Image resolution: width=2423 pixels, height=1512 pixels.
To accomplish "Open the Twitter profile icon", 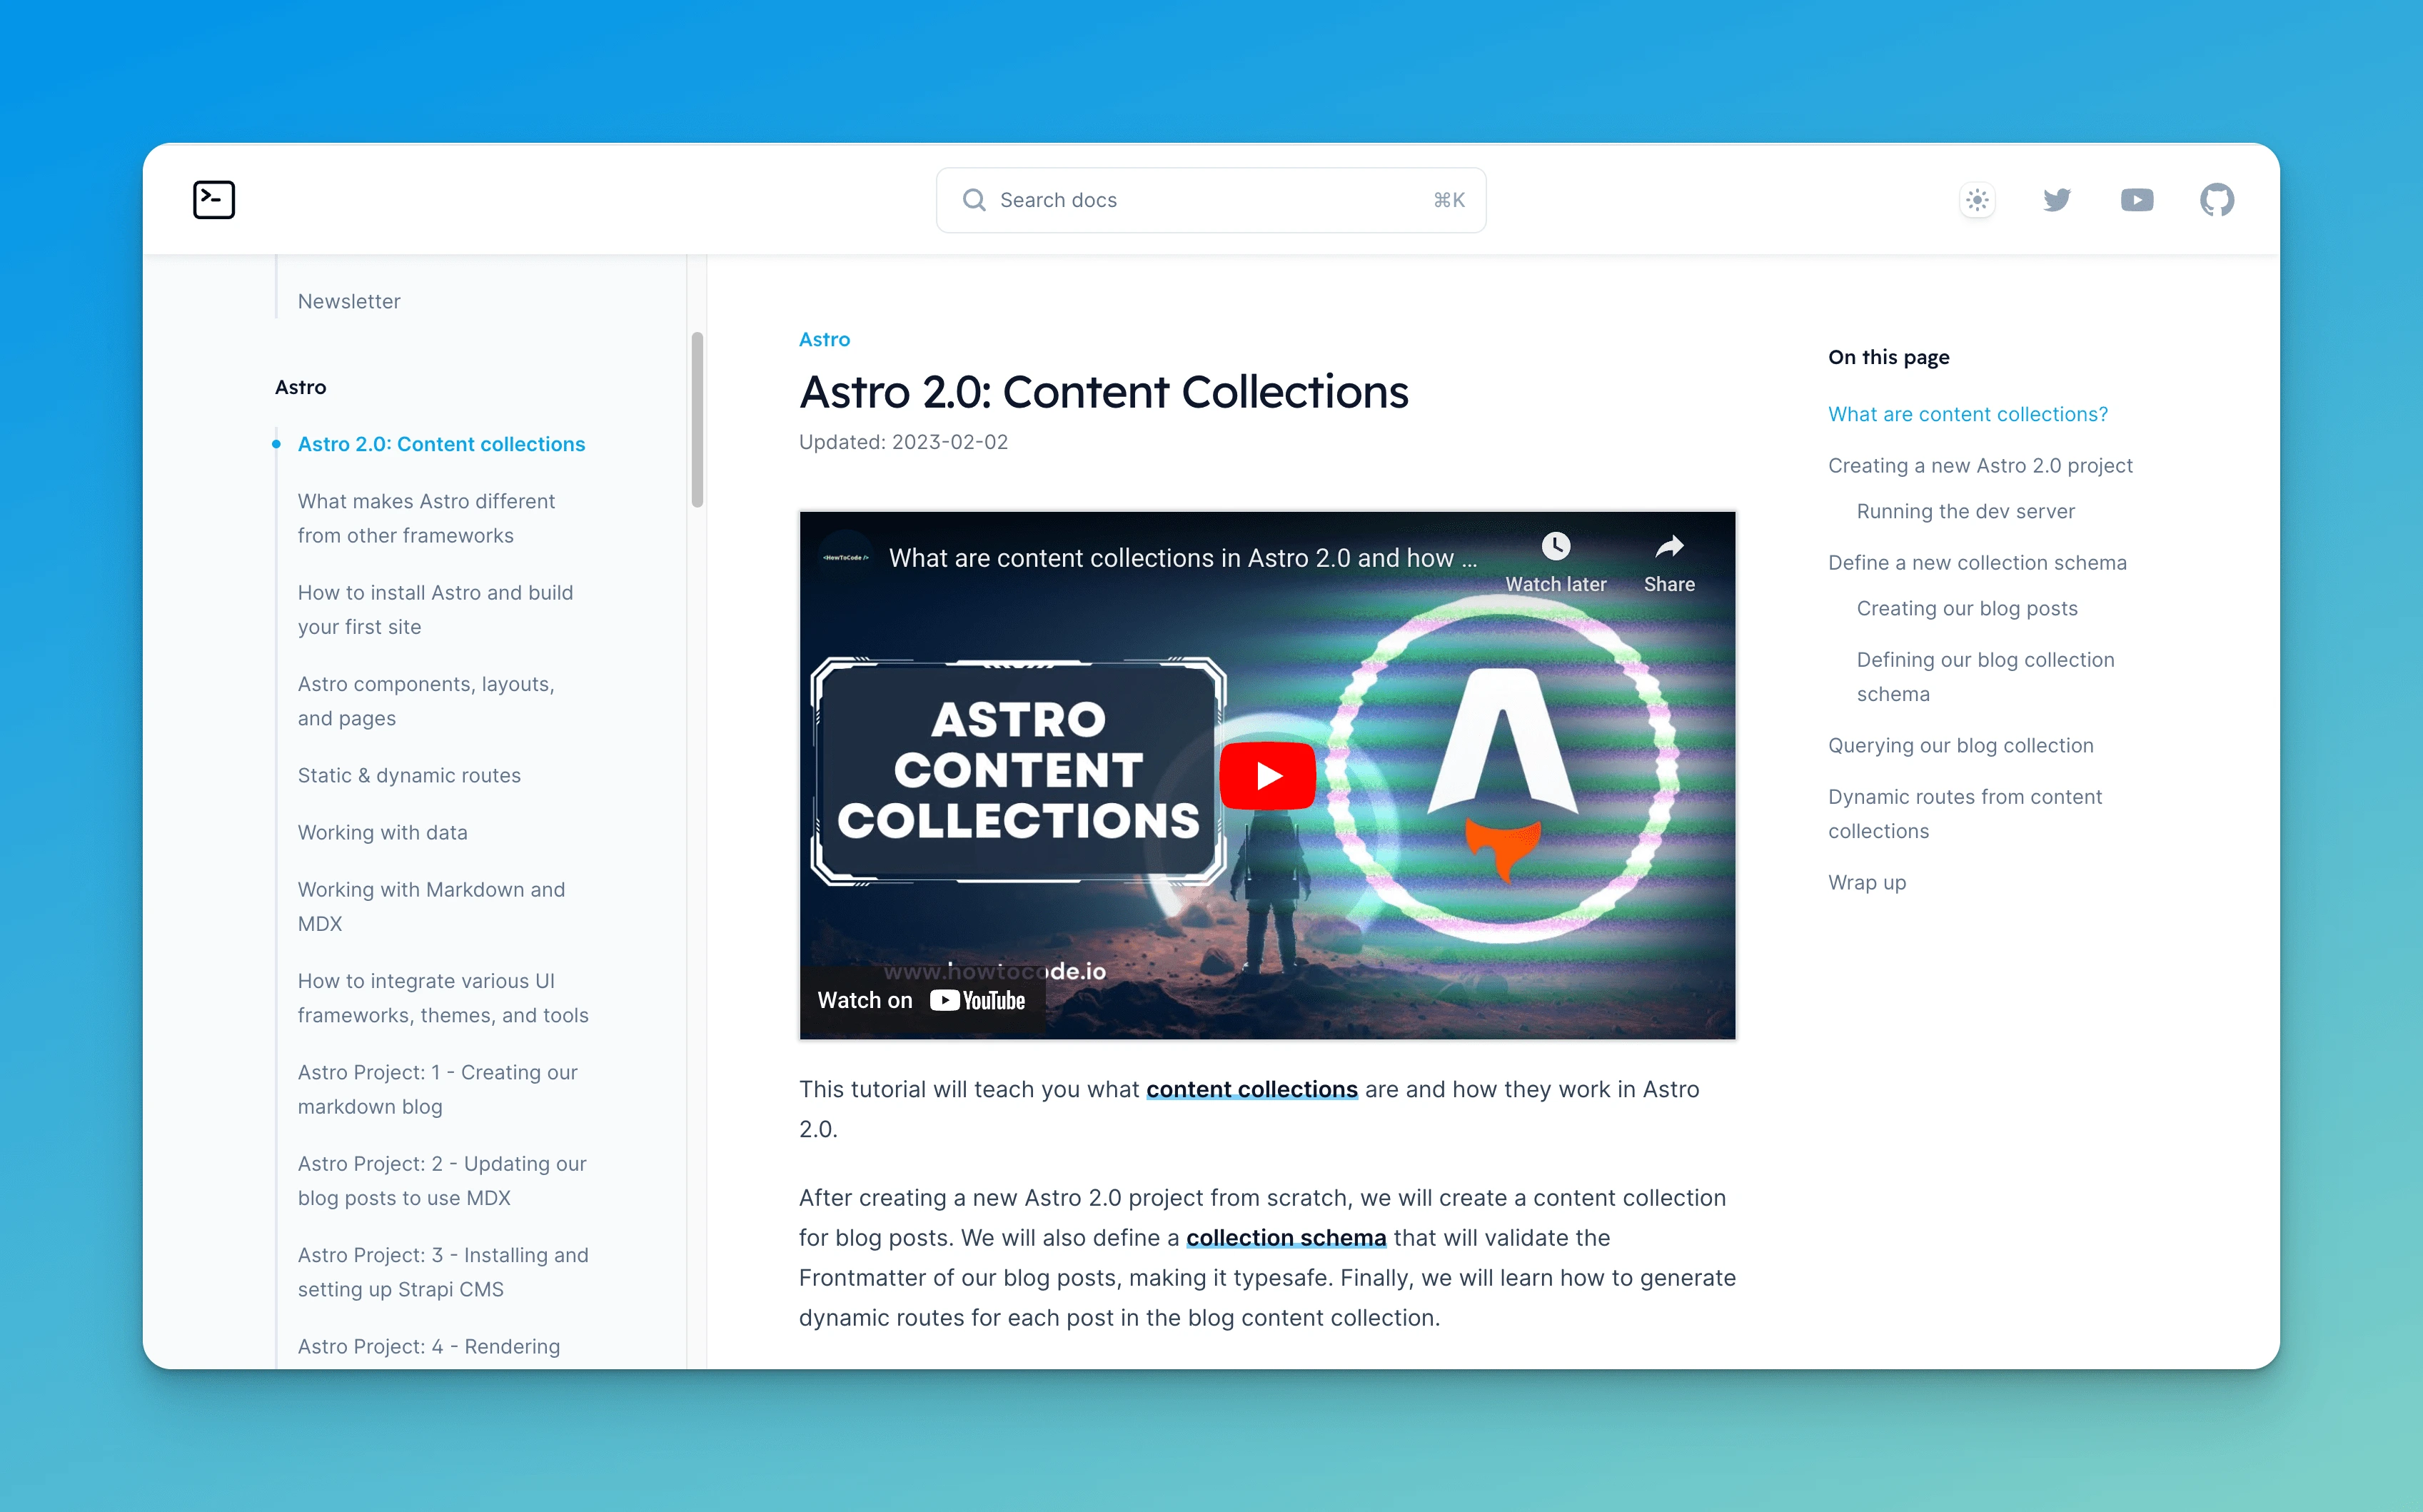I will [2056, 200].
